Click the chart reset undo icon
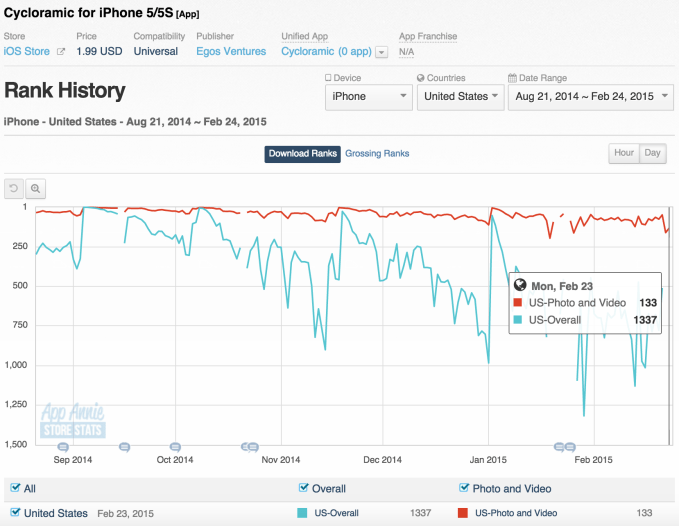679x526 pixels. click(x=14, y=188)
